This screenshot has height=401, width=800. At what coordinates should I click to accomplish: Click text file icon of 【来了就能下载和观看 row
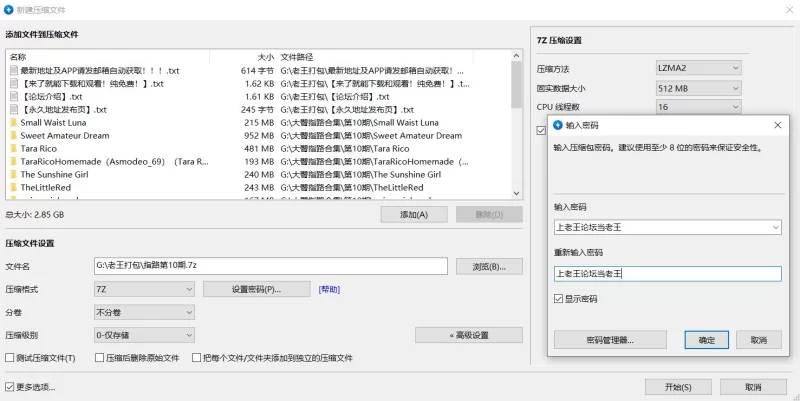coord(14,84)
